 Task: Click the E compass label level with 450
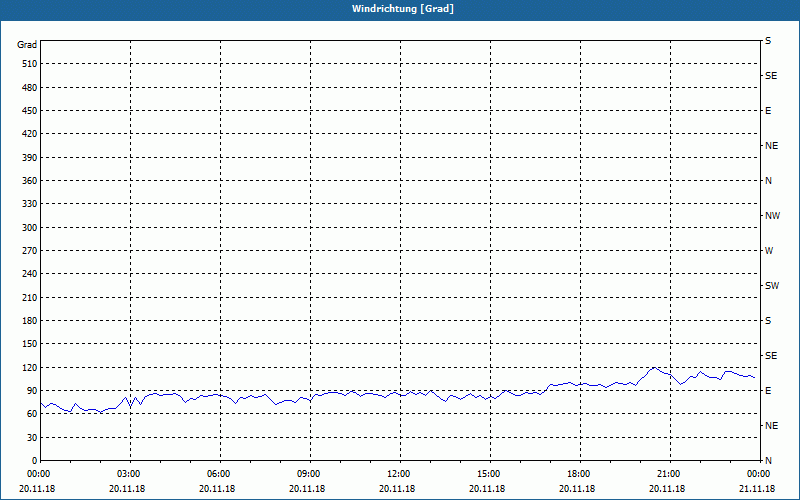tap(768, 111)
